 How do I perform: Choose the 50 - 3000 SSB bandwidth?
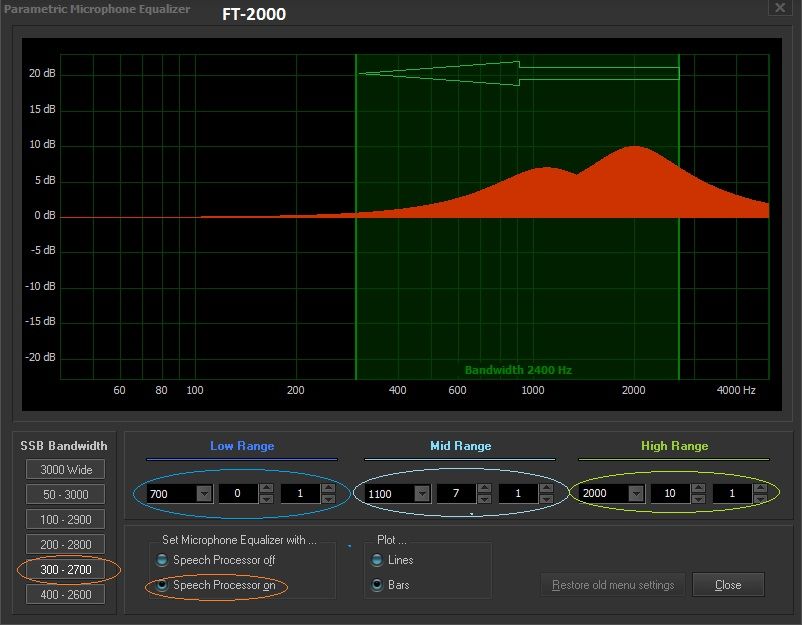tap(65, 495)
